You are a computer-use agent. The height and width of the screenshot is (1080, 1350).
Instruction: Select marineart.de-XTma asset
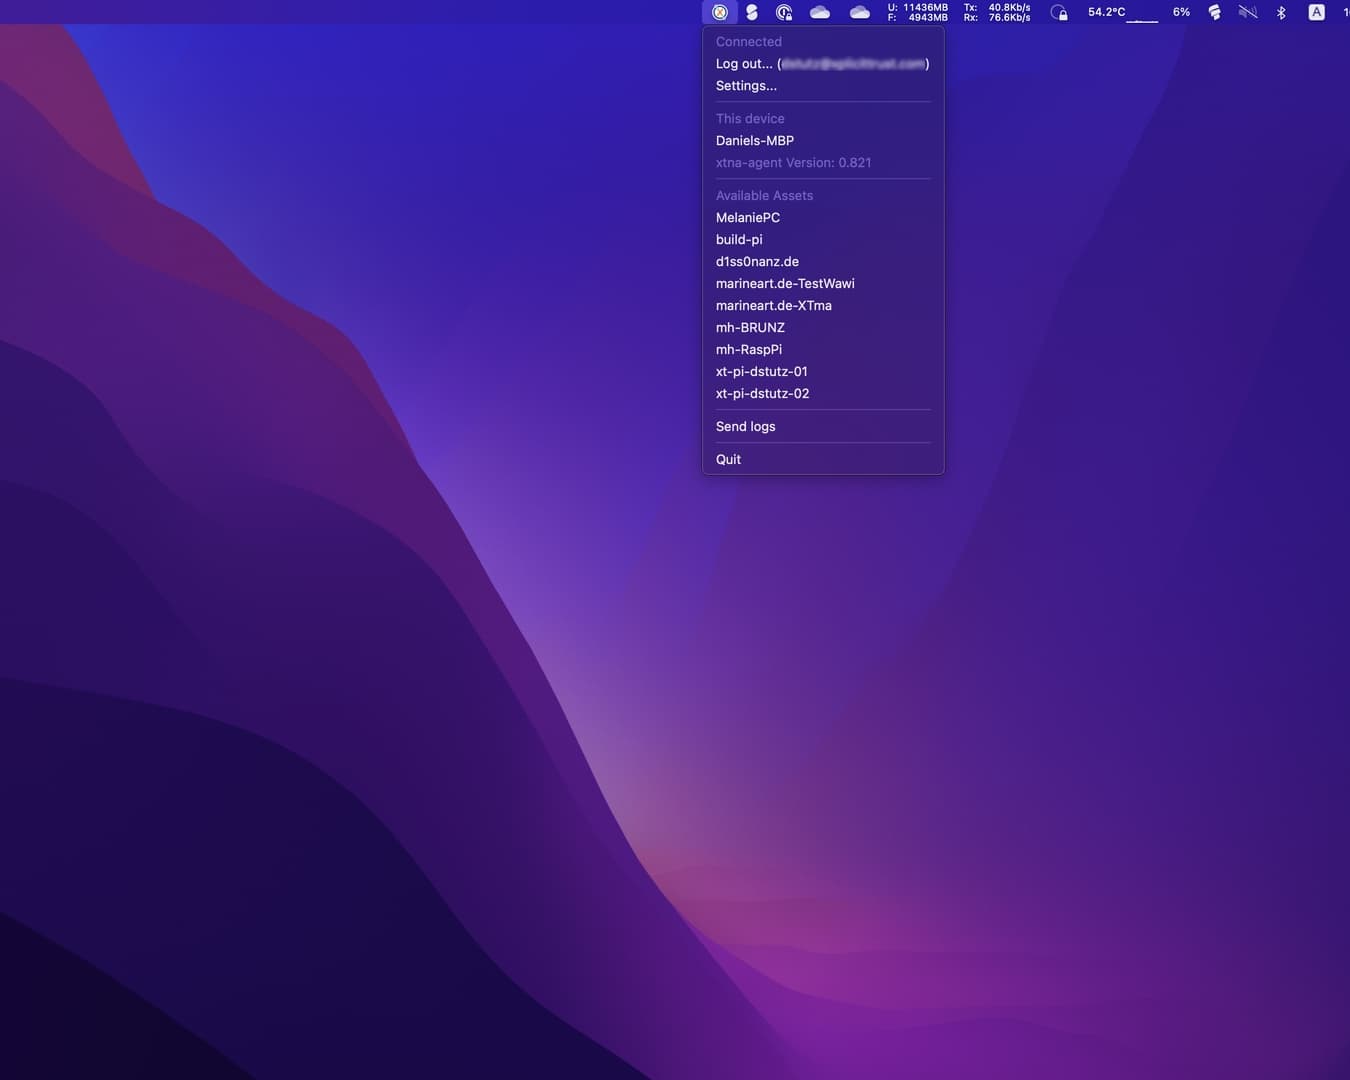click(x=823, y=305)
